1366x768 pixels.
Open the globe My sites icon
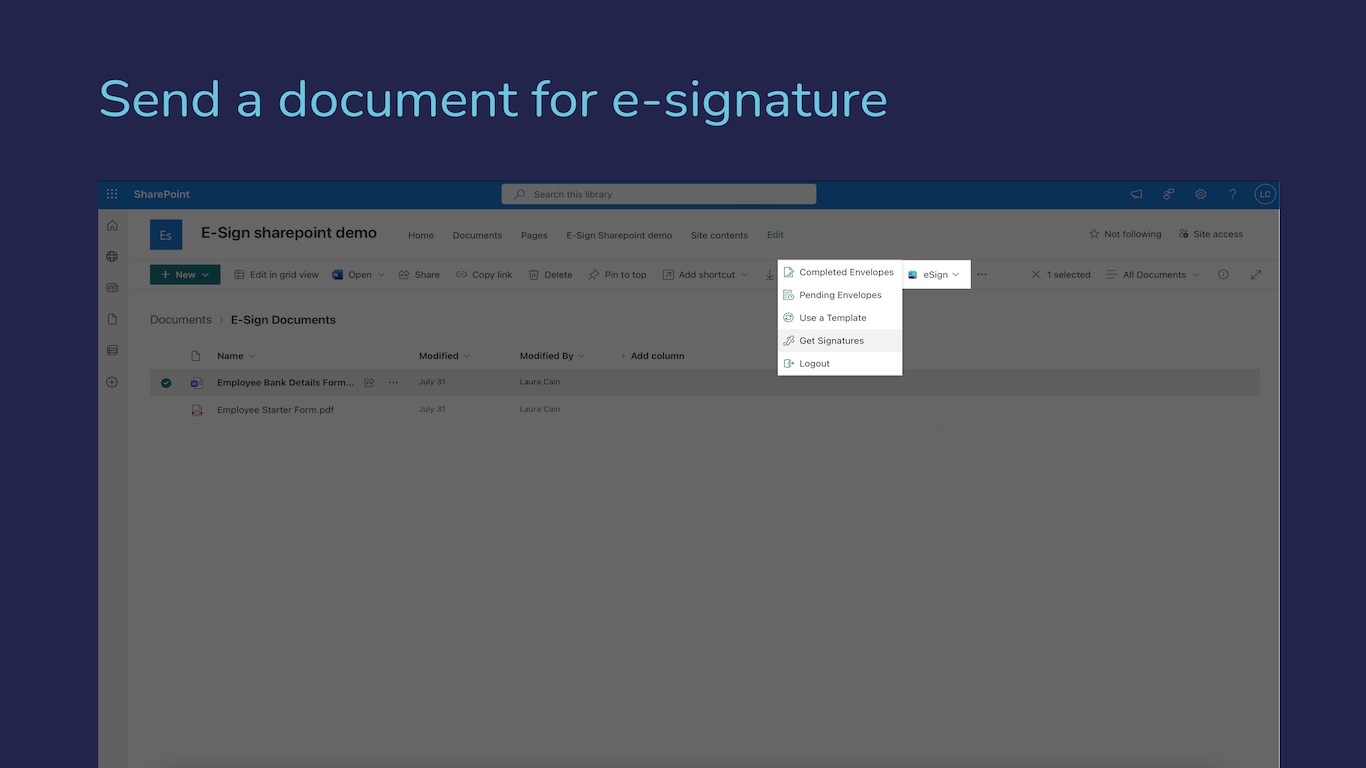point(112,256)
